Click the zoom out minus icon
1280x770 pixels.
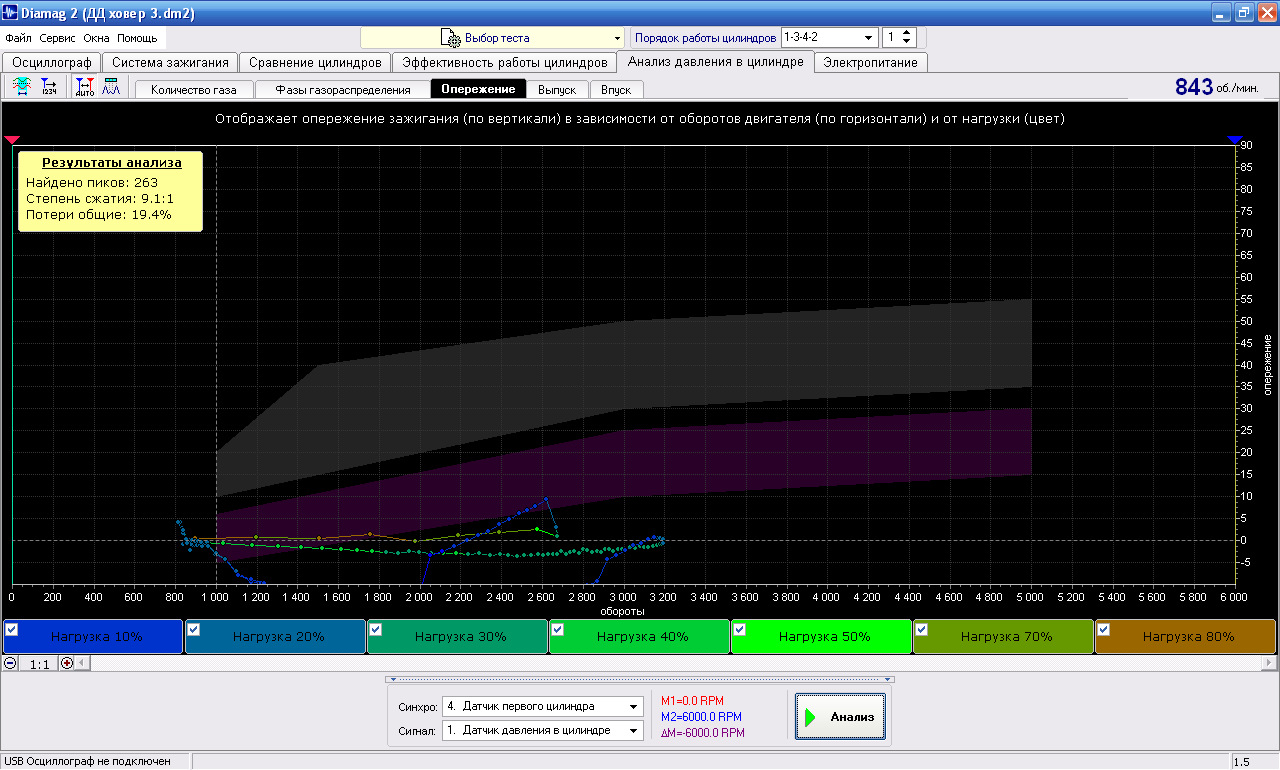(10, 662)
